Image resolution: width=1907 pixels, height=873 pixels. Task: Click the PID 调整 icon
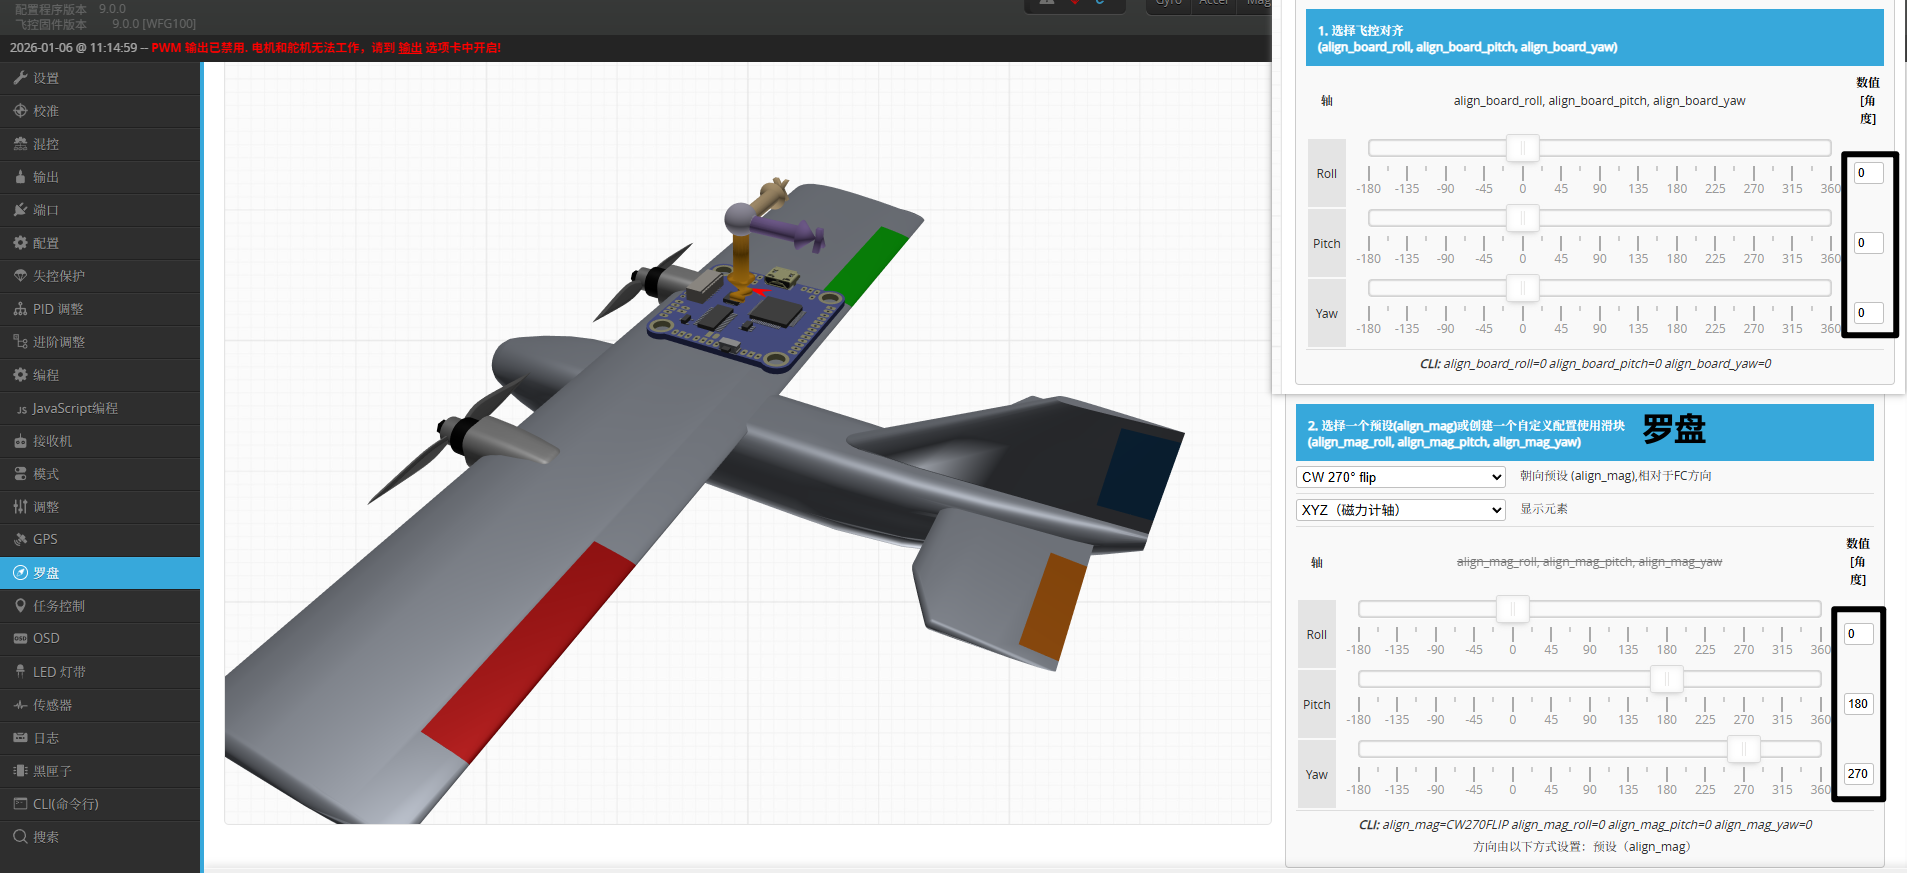tap(20, 309)
